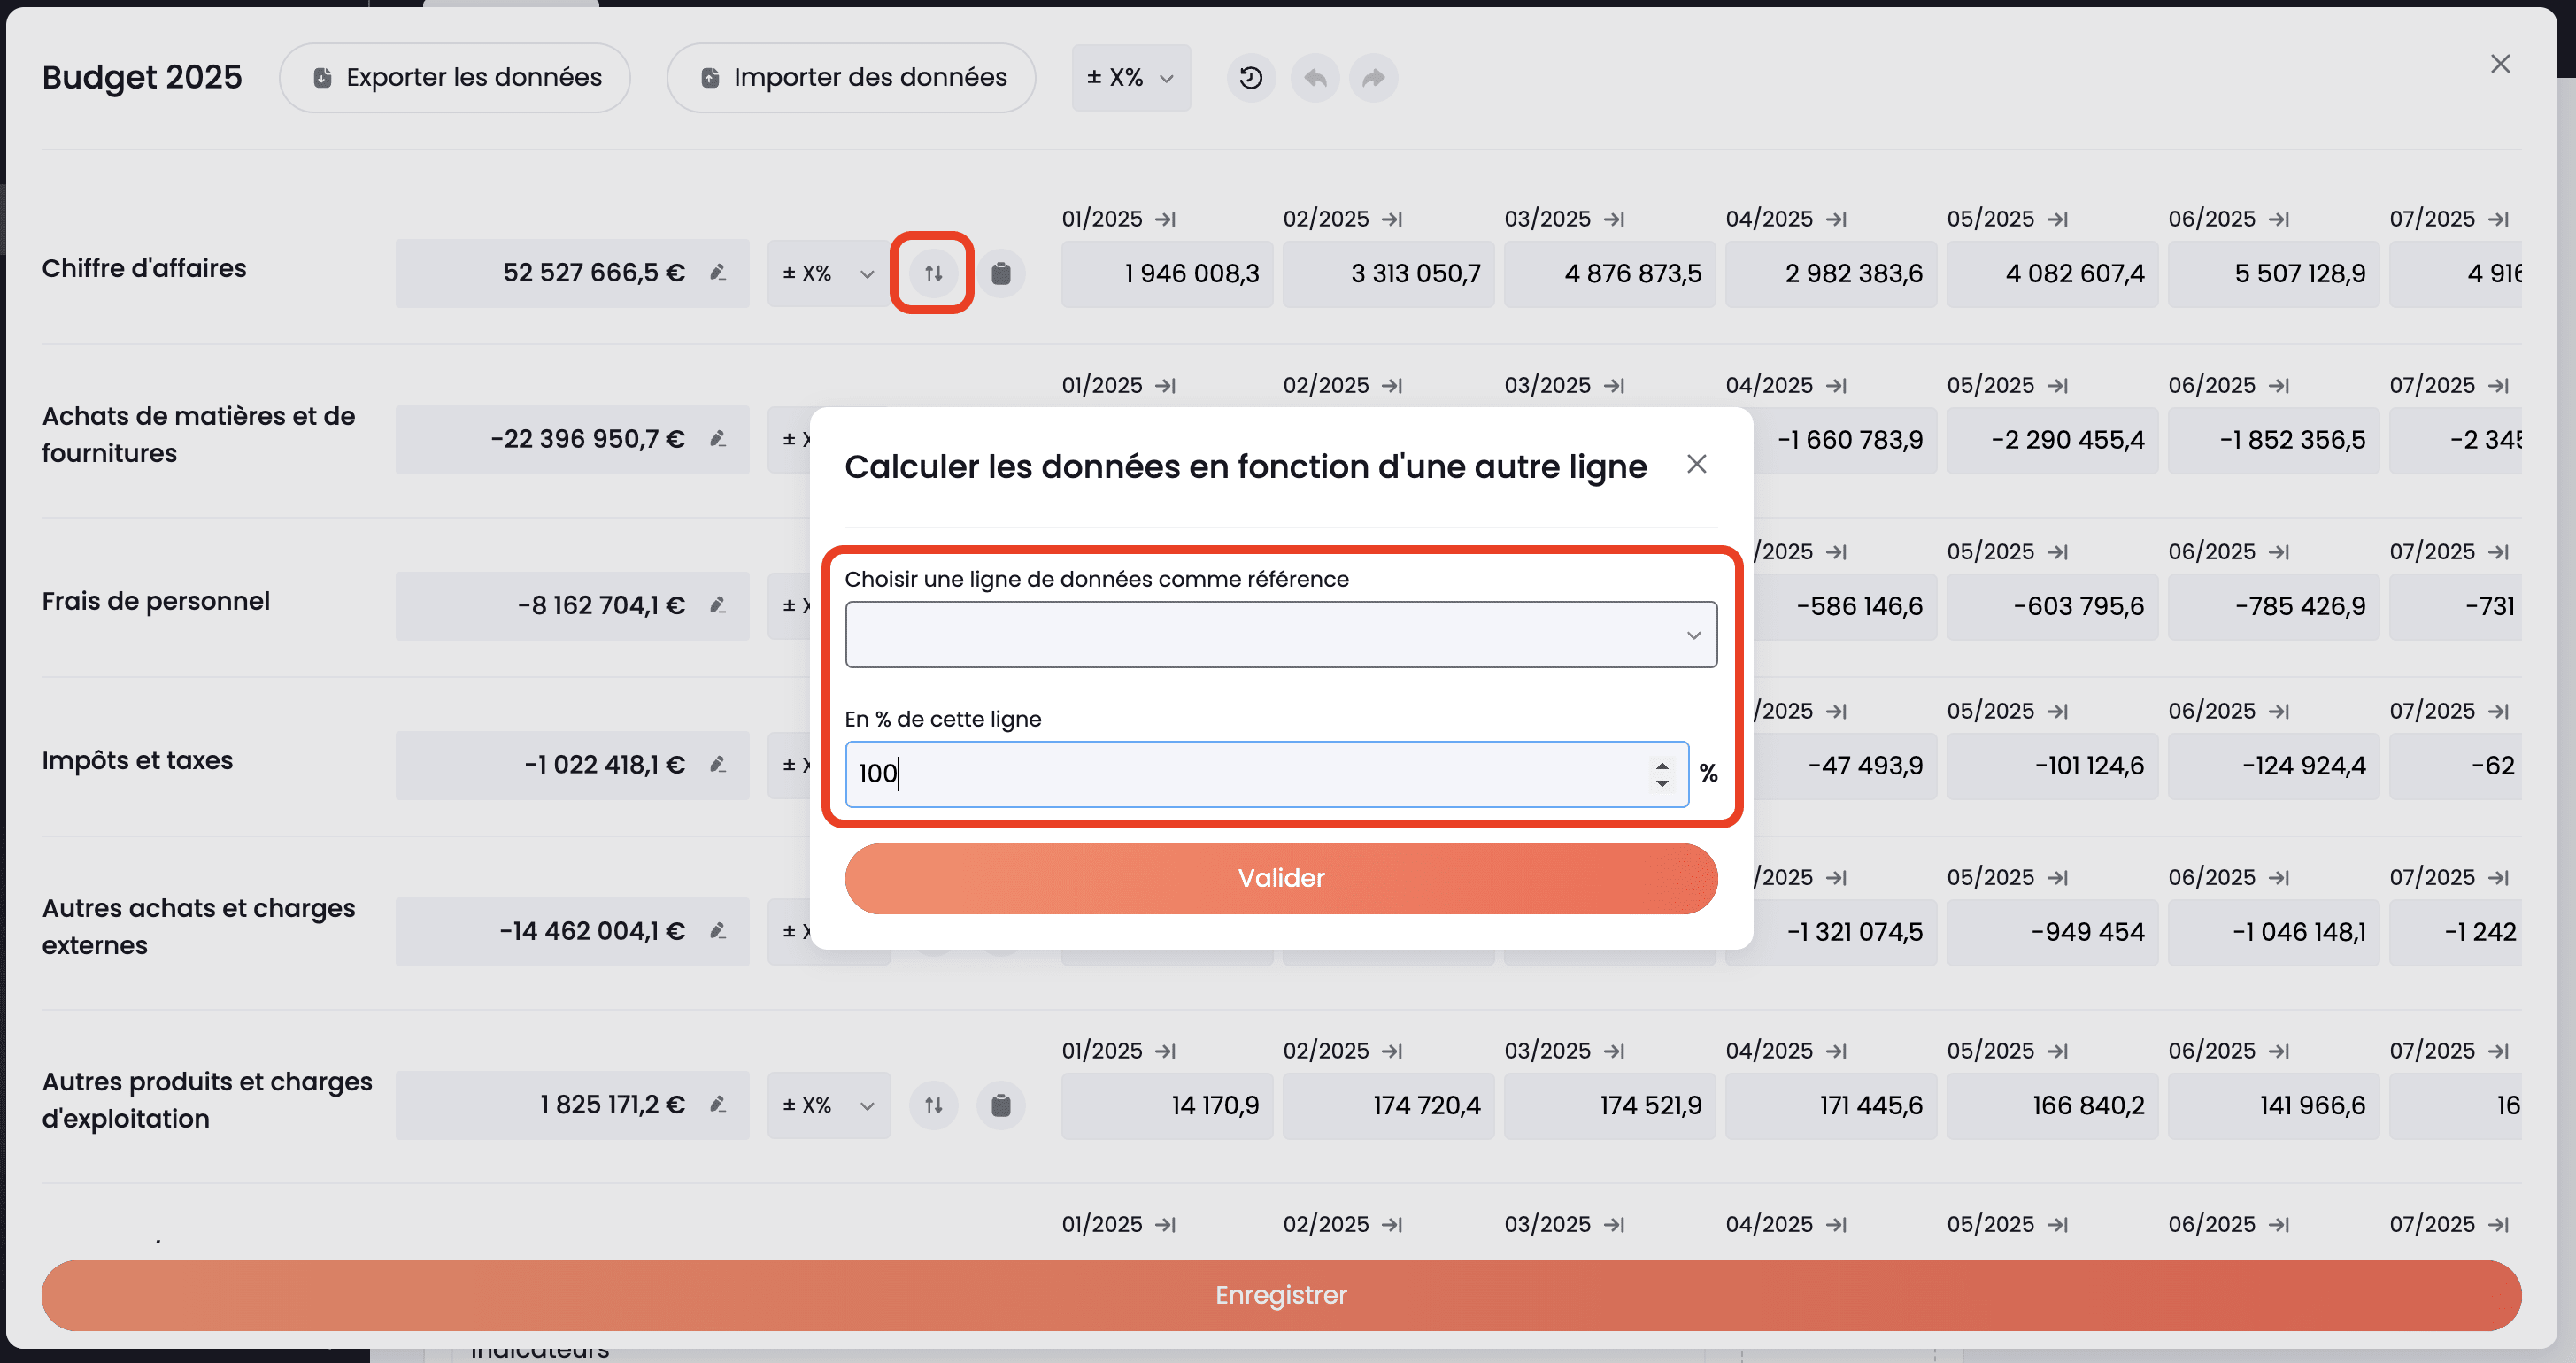Increase the percentage with the stepper arrows
This screenshot has width=2576, height=1363.
pyautogui.click(x=1661, y=766)
